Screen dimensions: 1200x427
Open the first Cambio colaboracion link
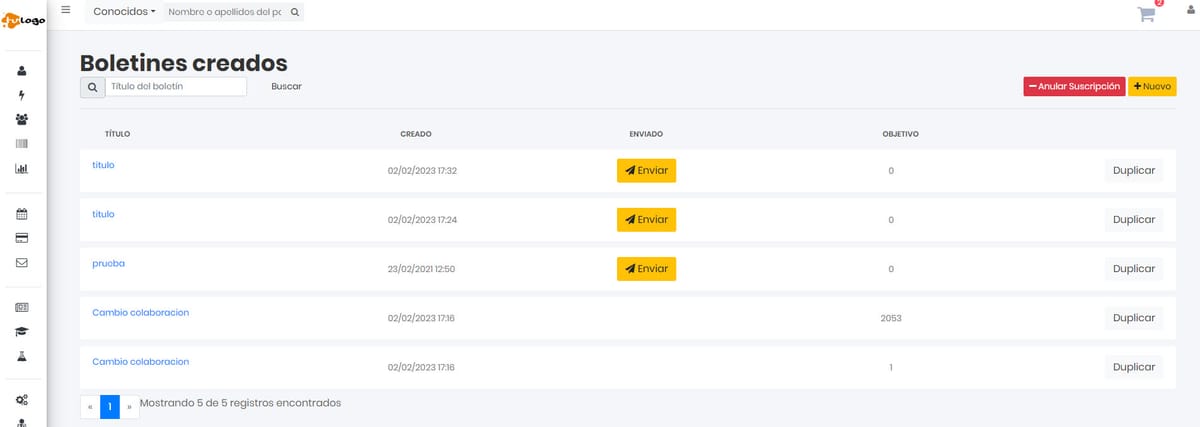click(140, 313)
